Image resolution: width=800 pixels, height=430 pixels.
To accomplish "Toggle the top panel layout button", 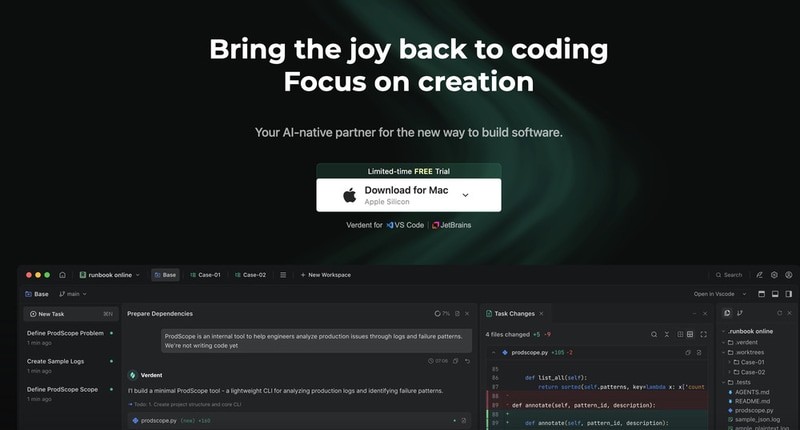I will click(x=760, y=294).
